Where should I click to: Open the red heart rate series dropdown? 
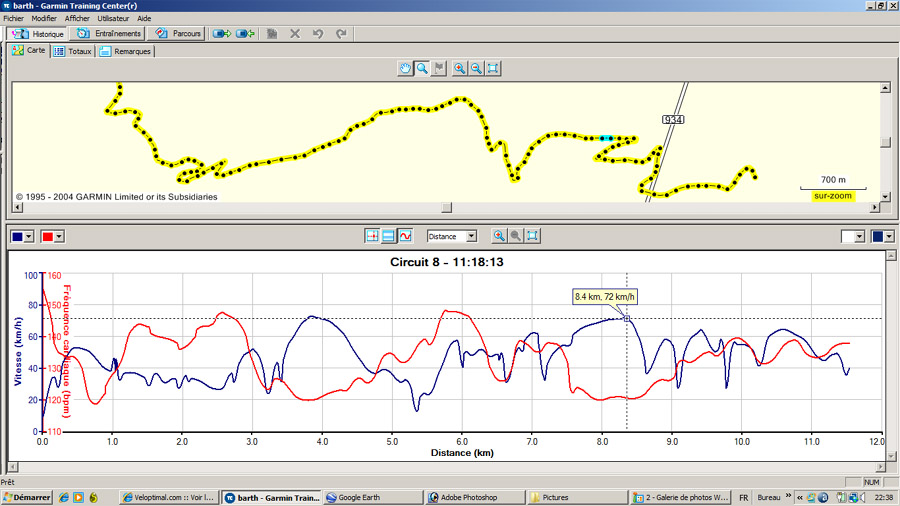tap(59, 236)
